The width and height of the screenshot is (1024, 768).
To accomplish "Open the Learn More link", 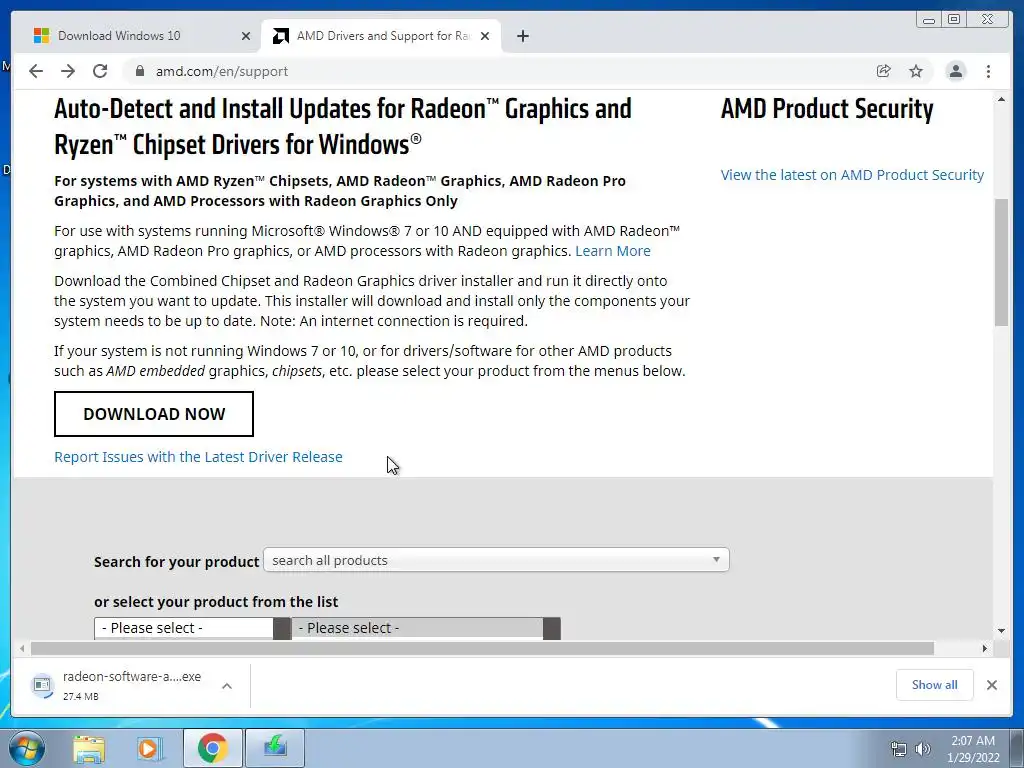I will click(x=613, y=251).
